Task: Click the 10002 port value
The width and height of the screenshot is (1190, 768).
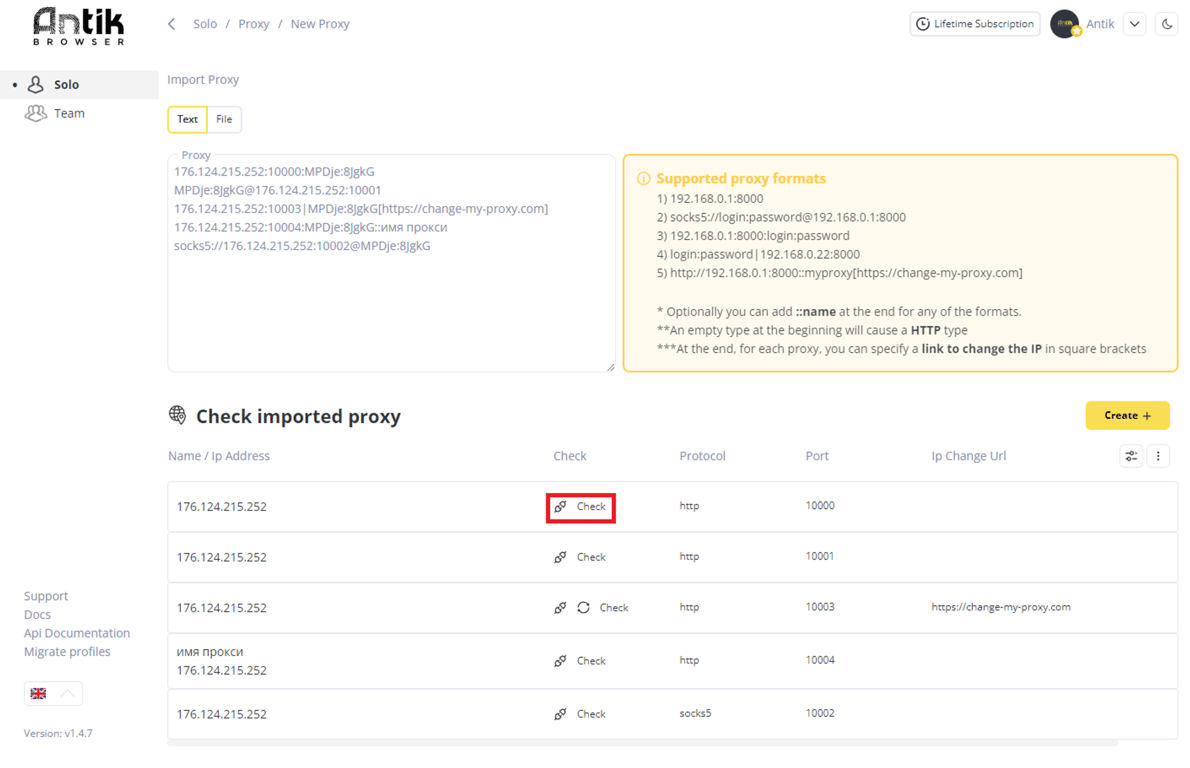Action: click(820, 713)
